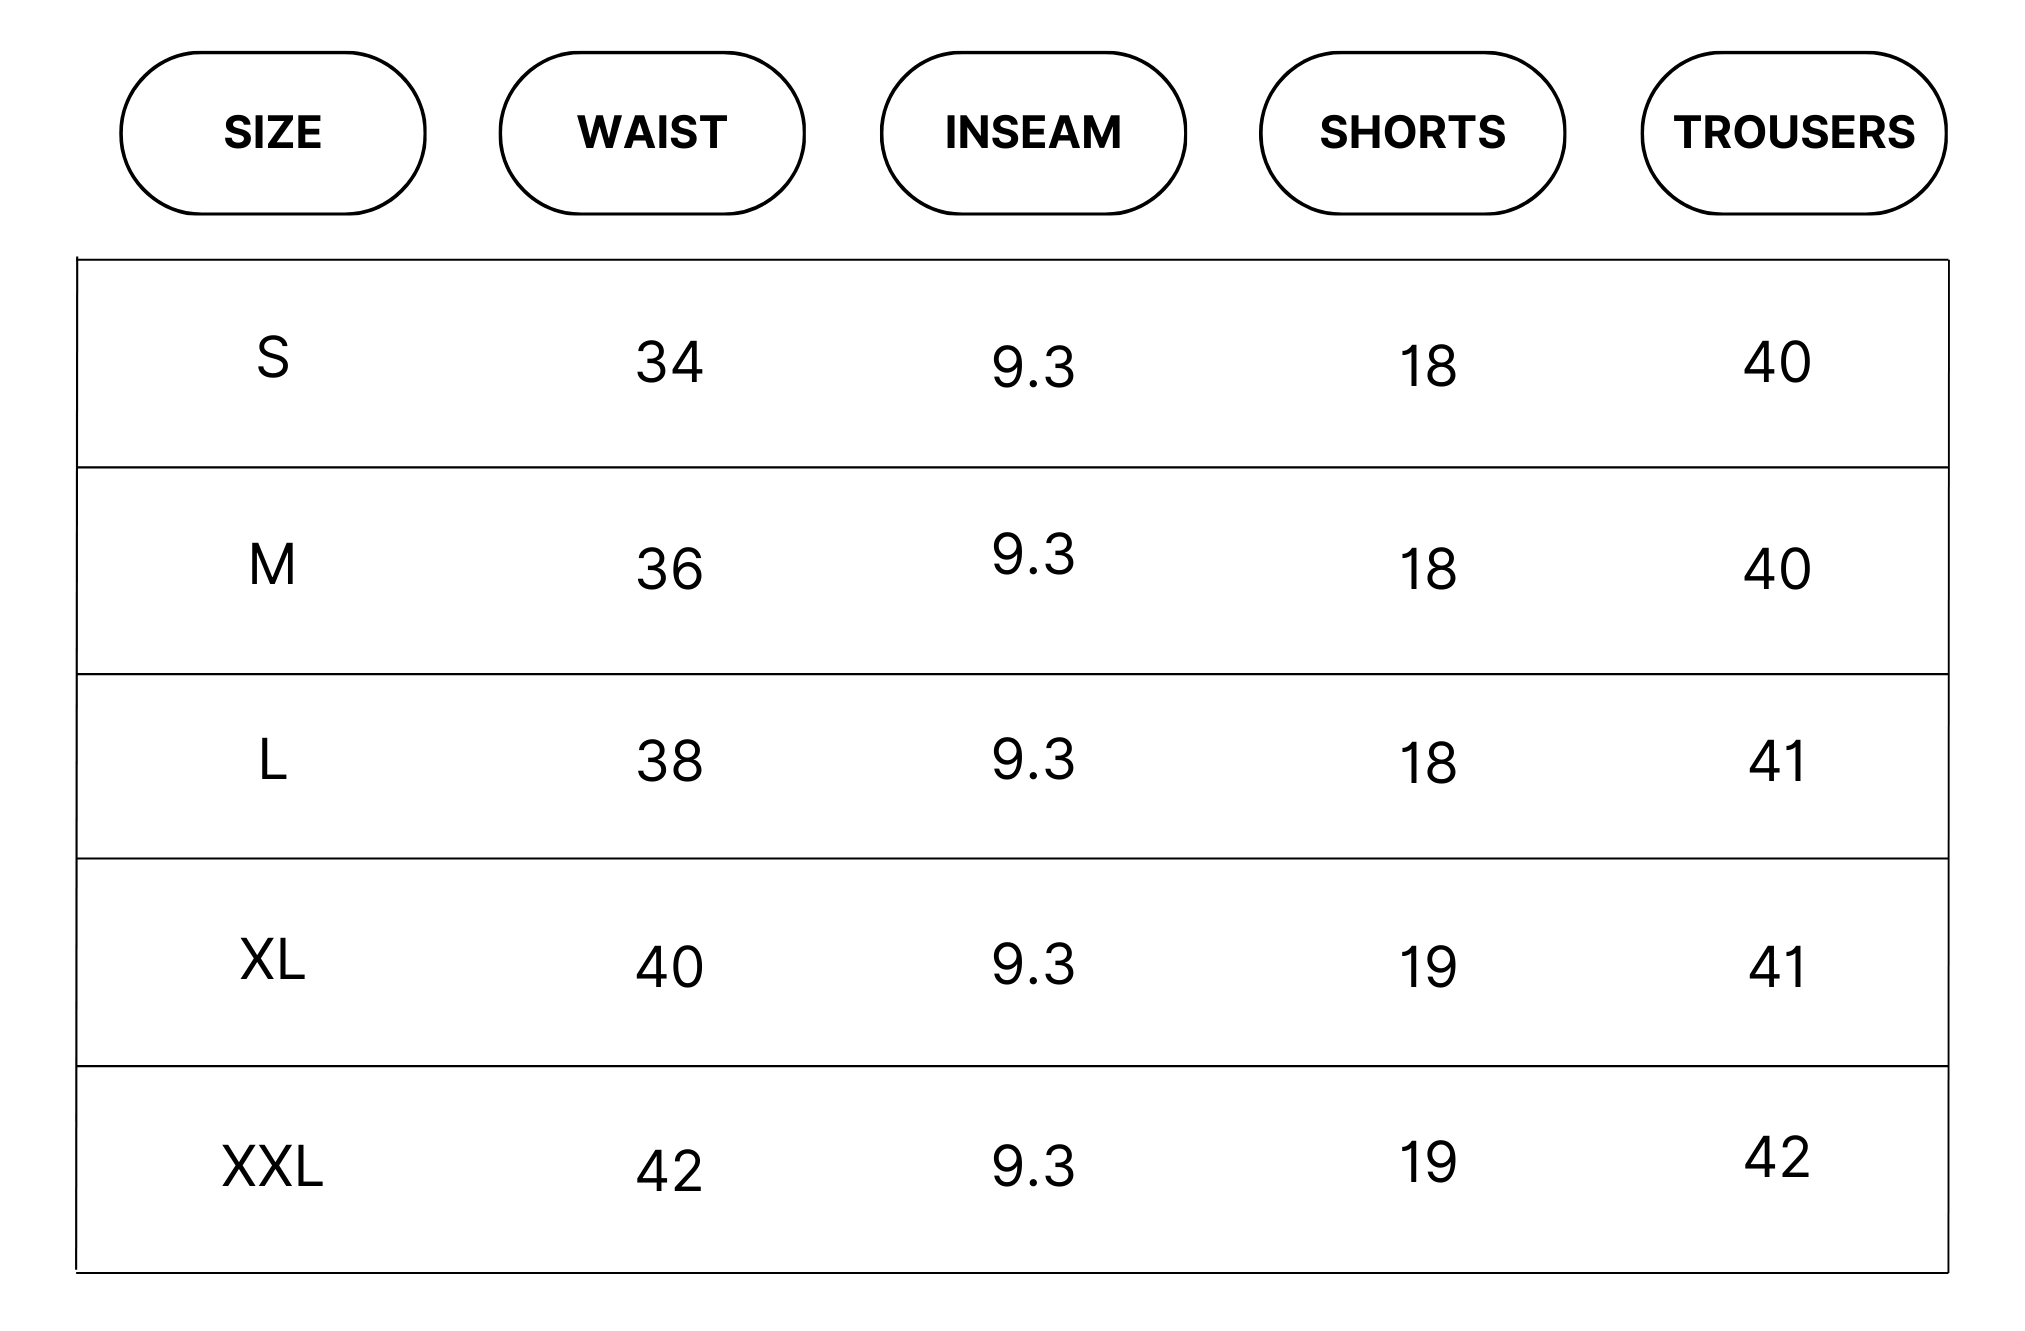Select waist value 36
Screen dimensions: 2025x1331
[669, 570]
